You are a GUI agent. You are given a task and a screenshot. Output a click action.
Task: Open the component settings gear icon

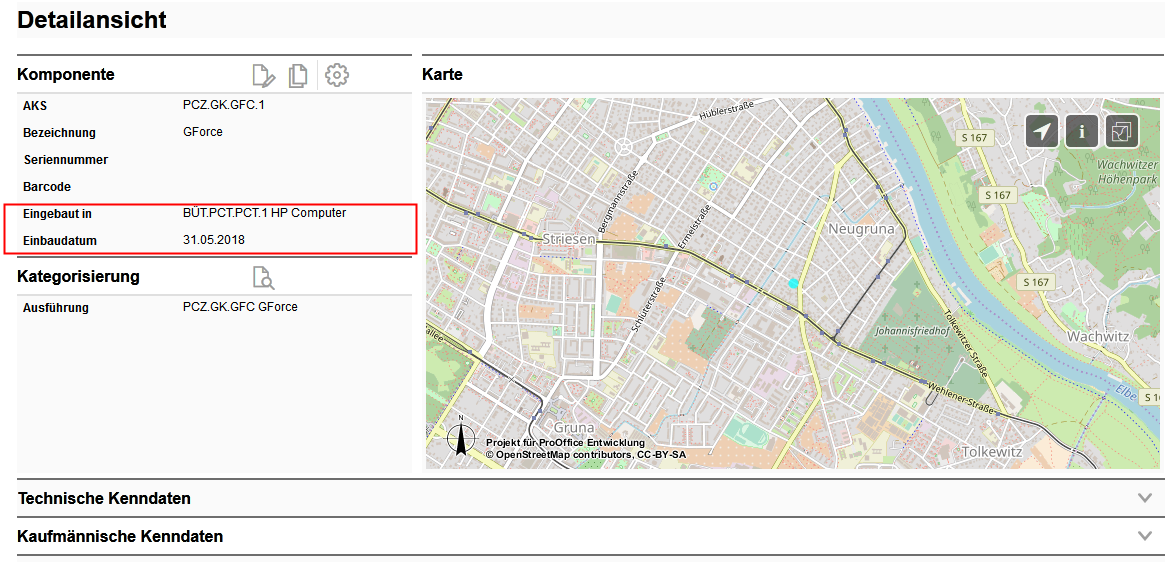337,75
